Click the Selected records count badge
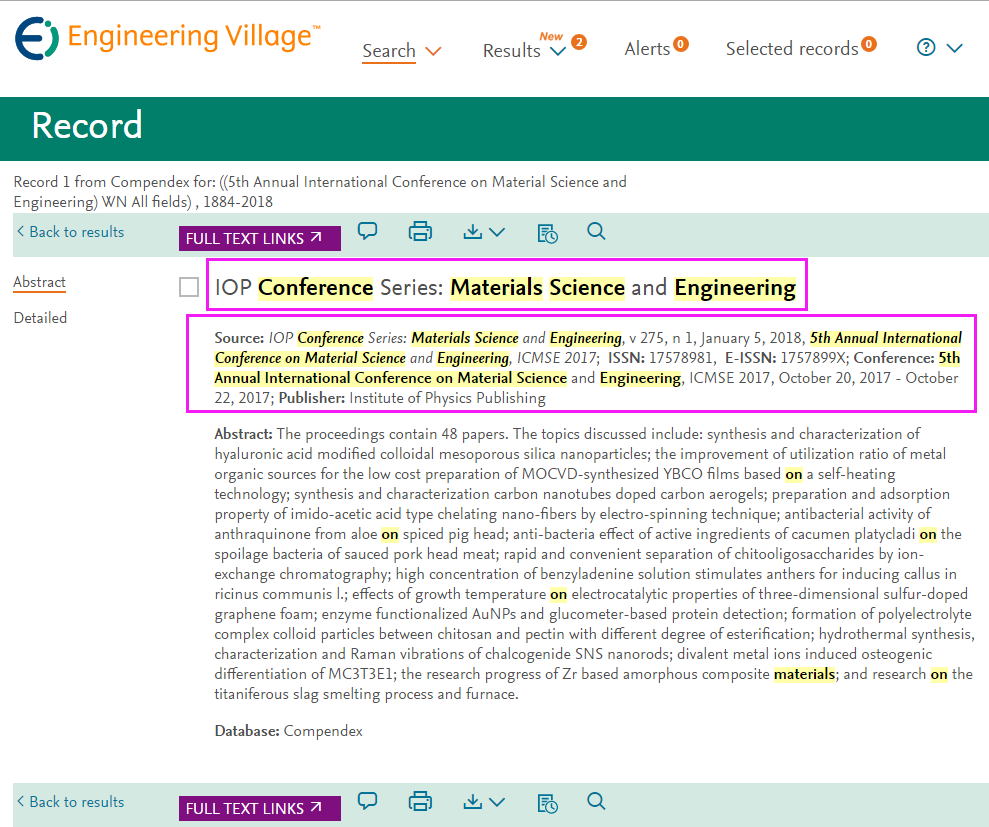The height and width of the screenshot is (827, 989). (869, 44)
